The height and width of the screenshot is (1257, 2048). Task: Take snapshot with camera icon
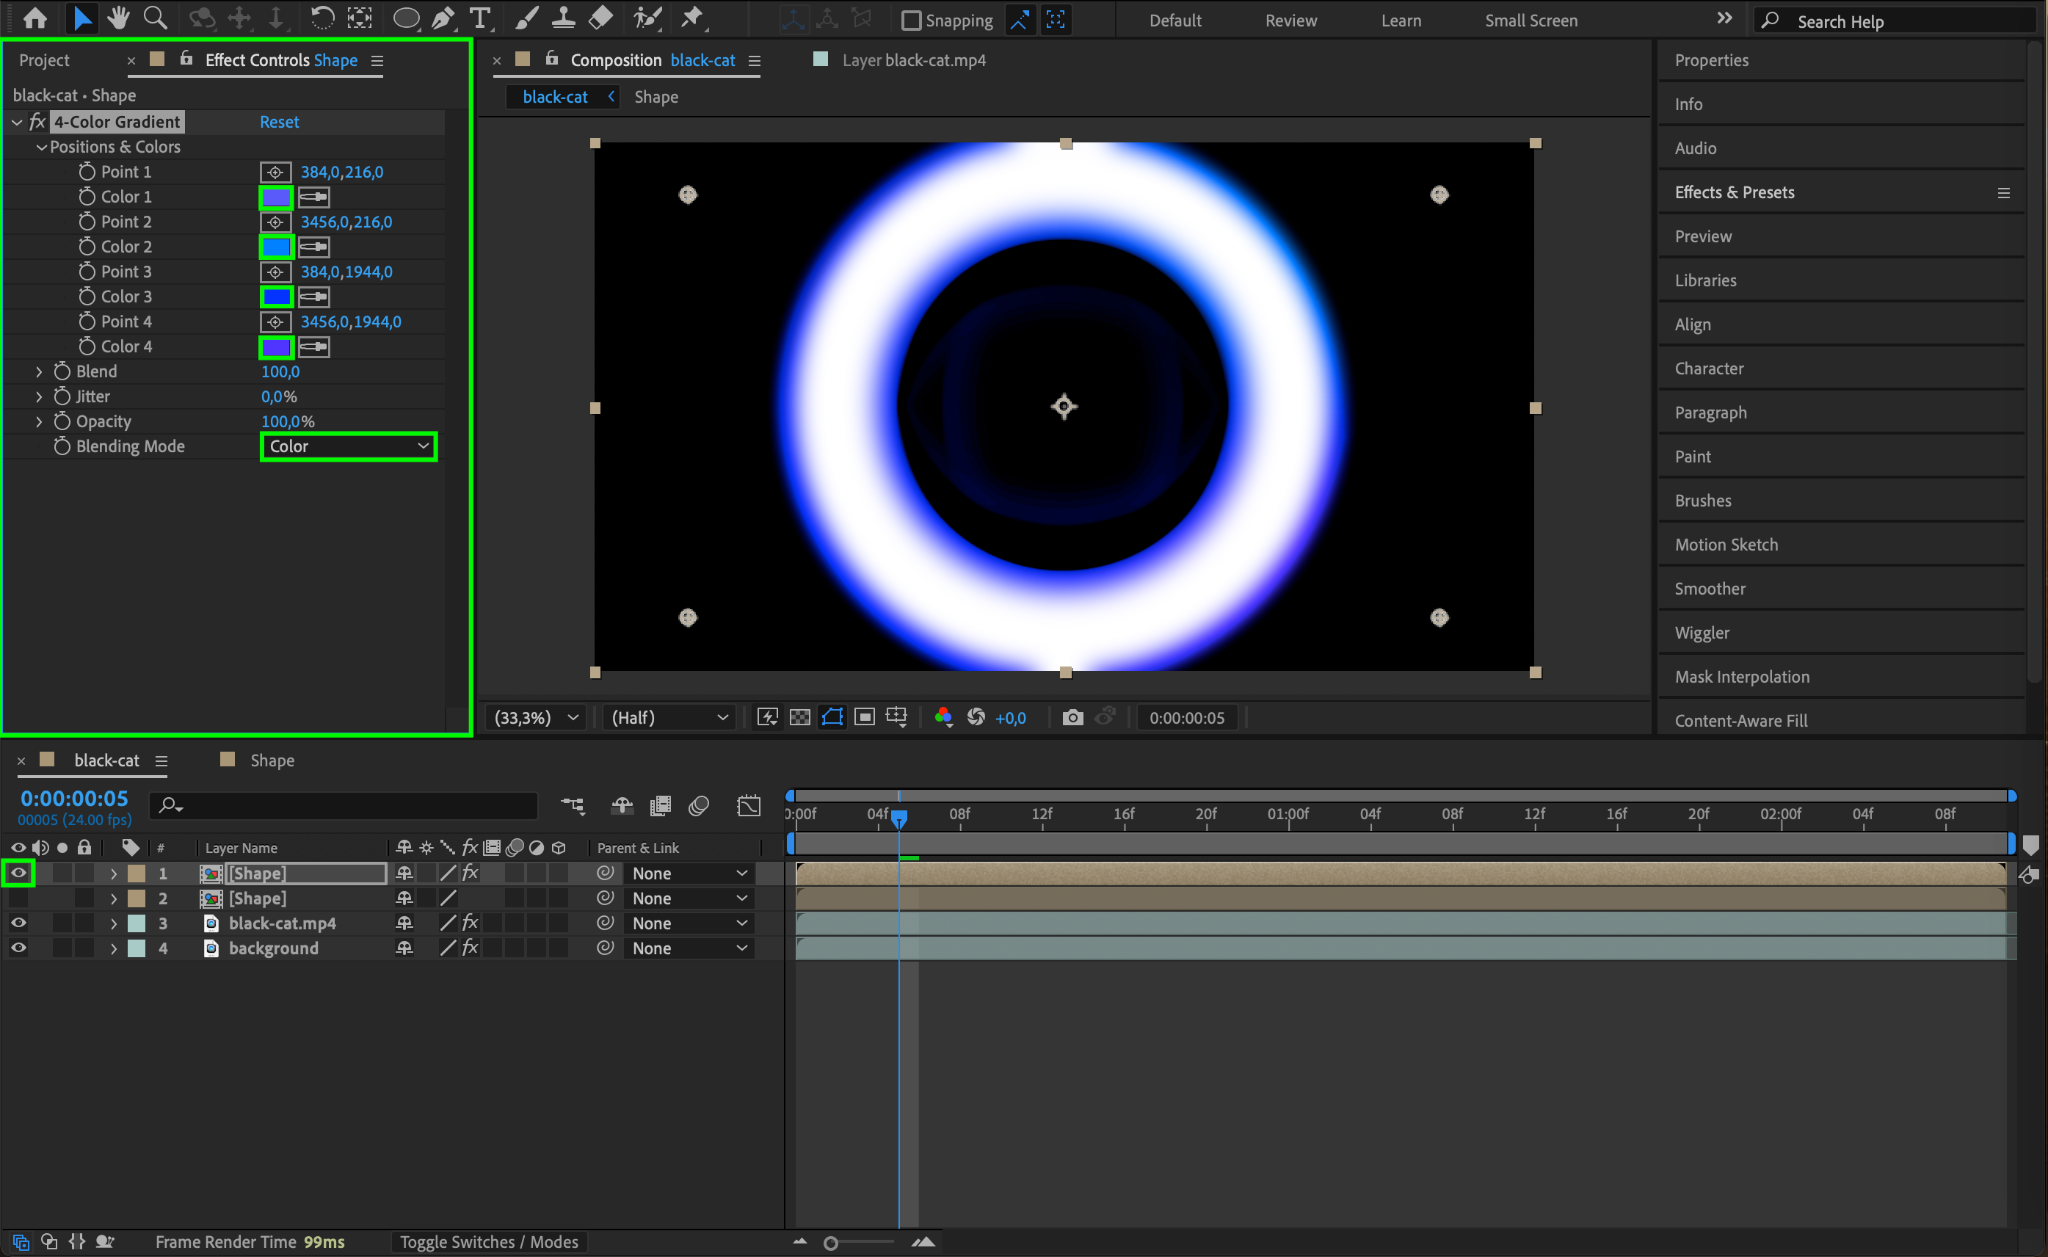[x=1072, y=717]
